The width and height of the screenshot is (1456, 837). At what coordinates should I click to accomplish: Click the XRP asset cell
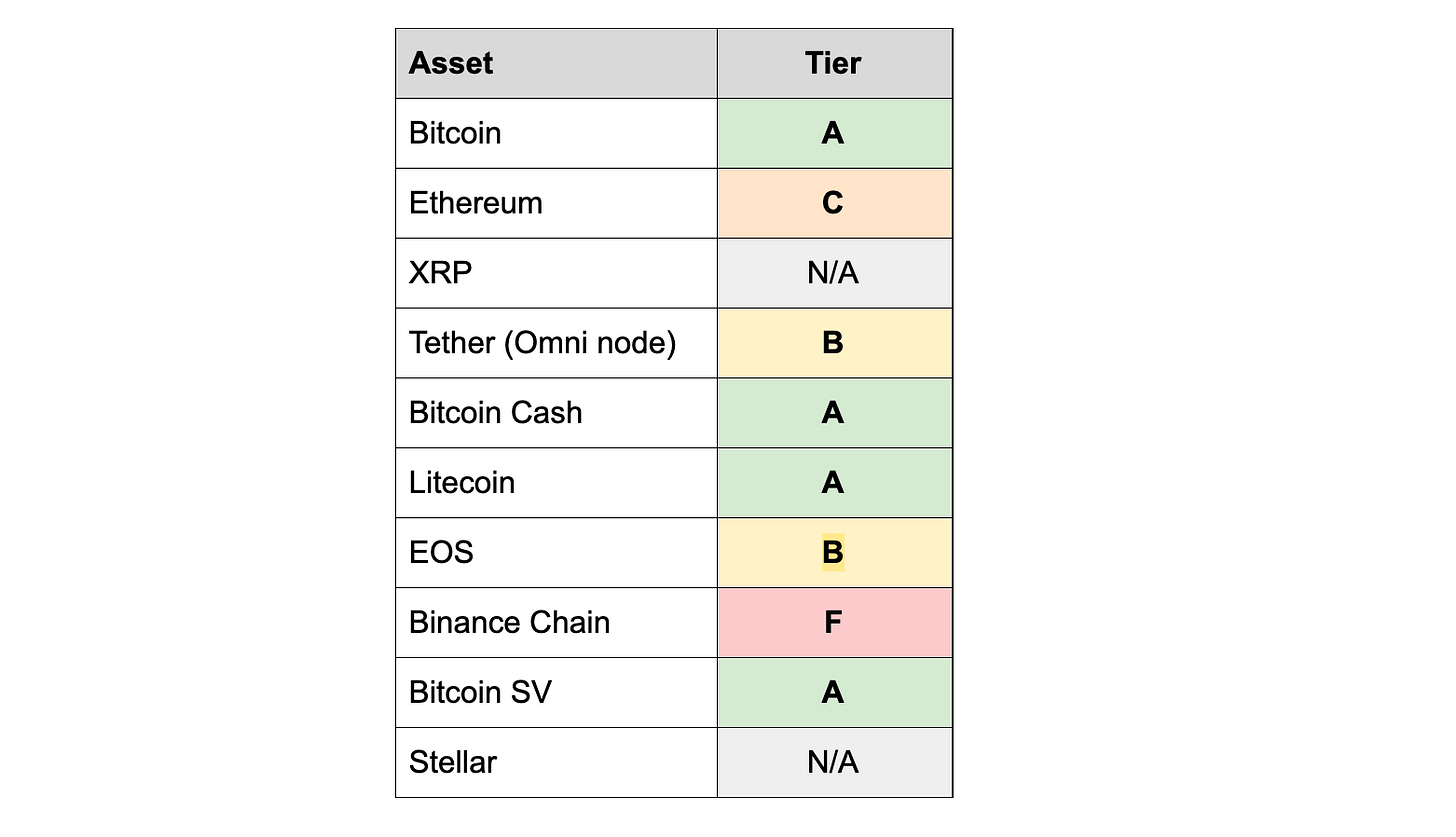(556, 273)
